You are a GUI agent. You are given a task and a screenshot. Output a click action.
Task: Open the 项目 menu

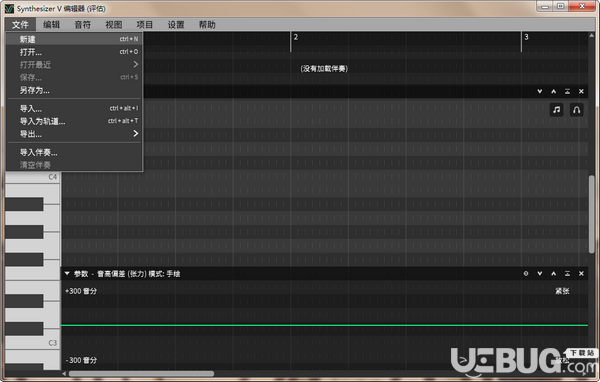[x=145, y=24]
